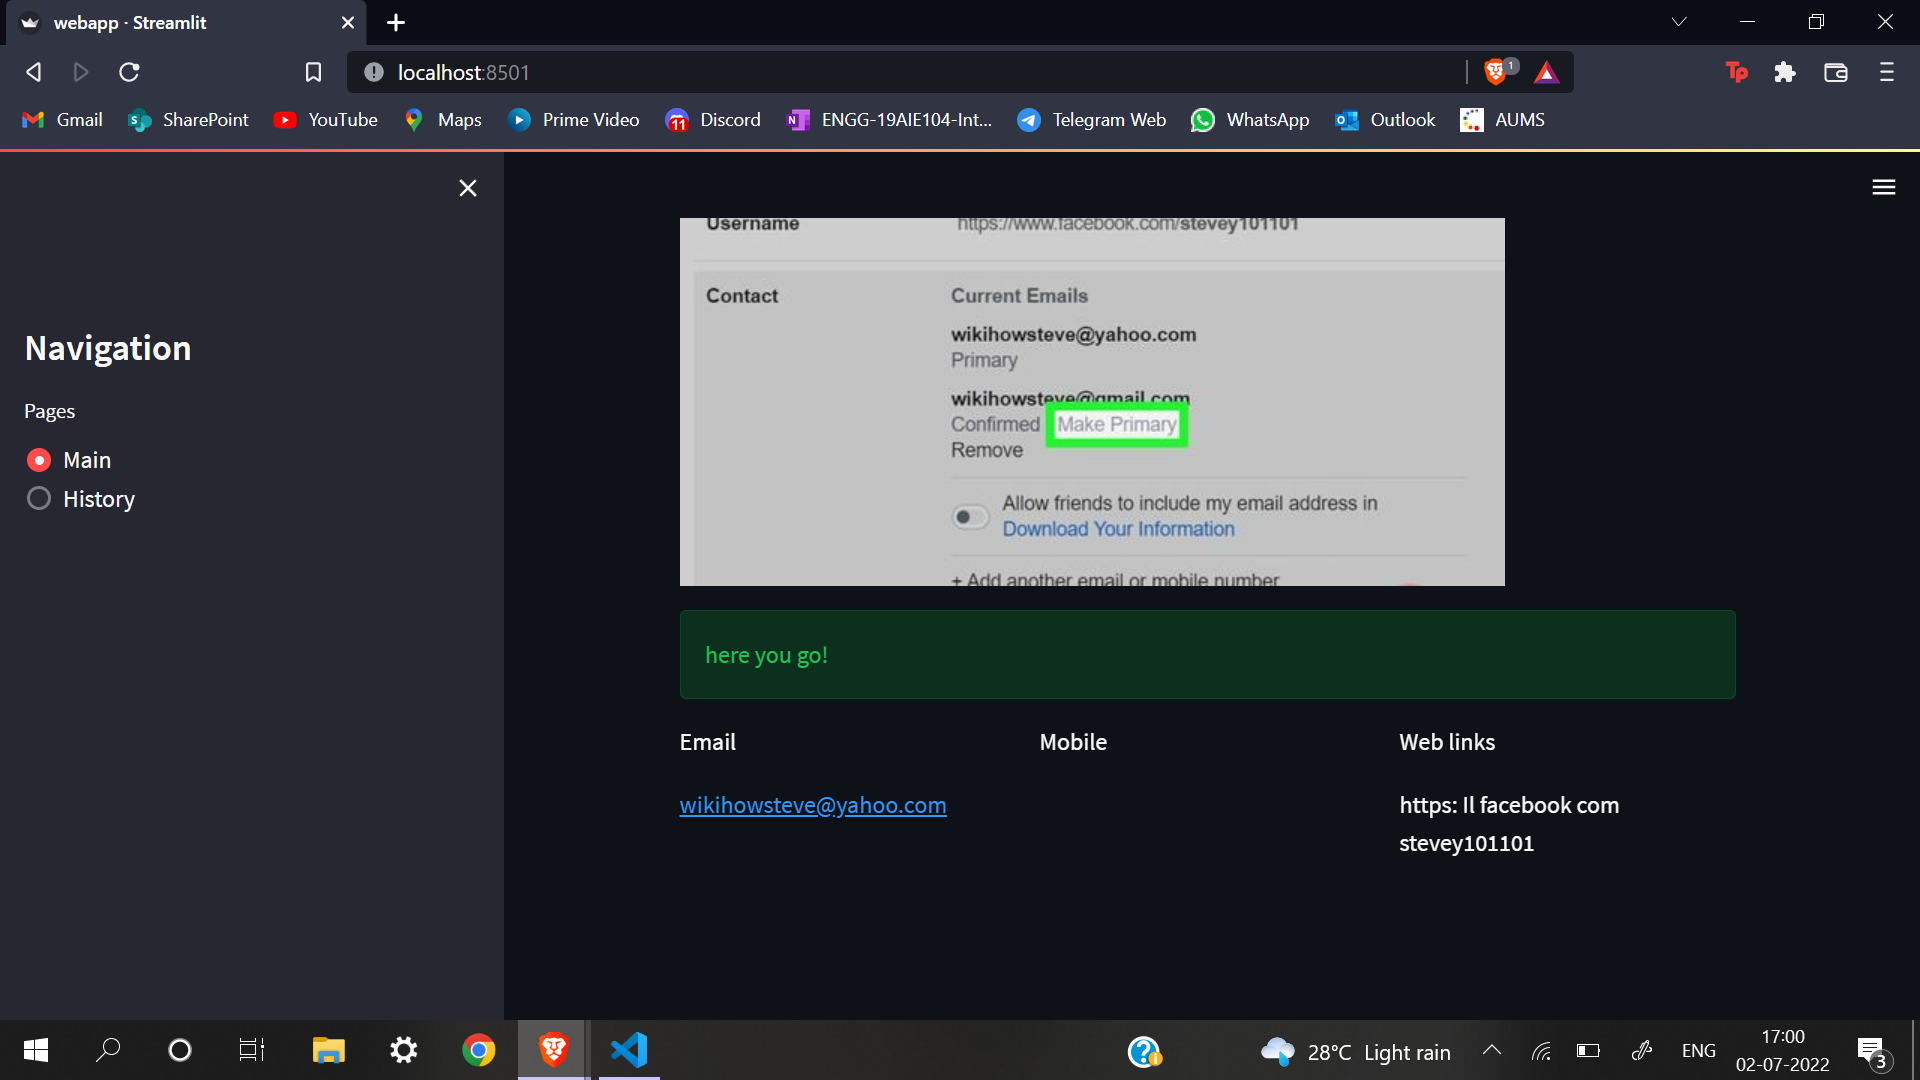
Task: Click the browser back arrow
Action: point(33,72)
